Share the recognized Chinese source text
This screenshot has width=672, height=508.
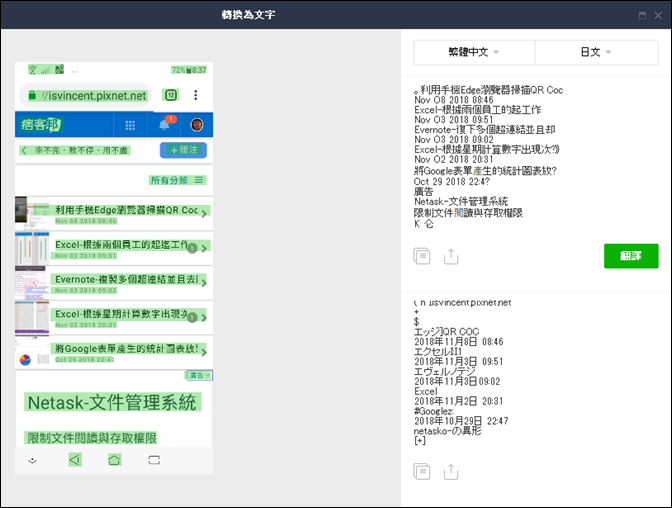(x=451, y=256)
